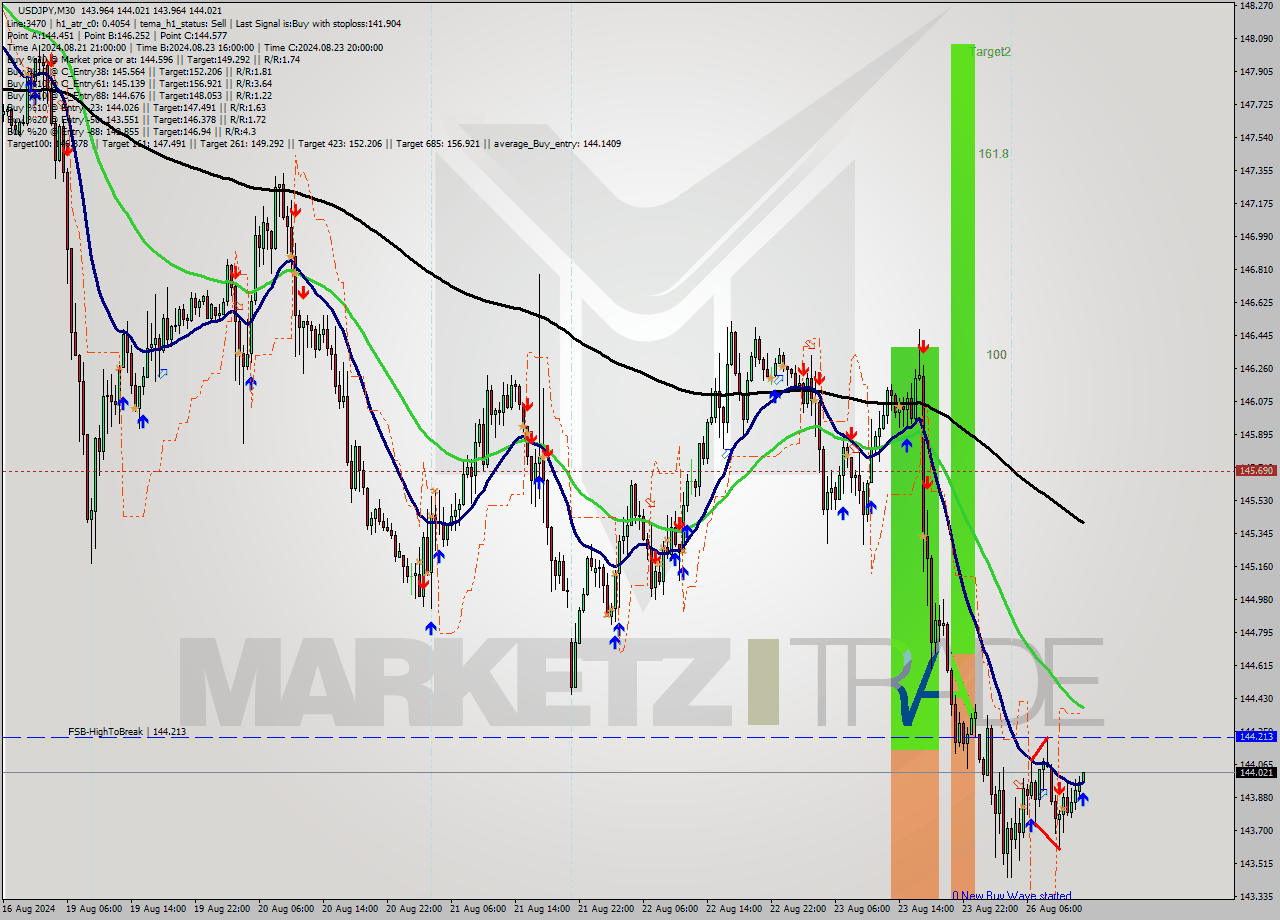The height and width of the screenshot is (920, 1280).
Task: Click 'Time C:2024.08.23 20:00:00' text
Action: [x=324, y=47]
